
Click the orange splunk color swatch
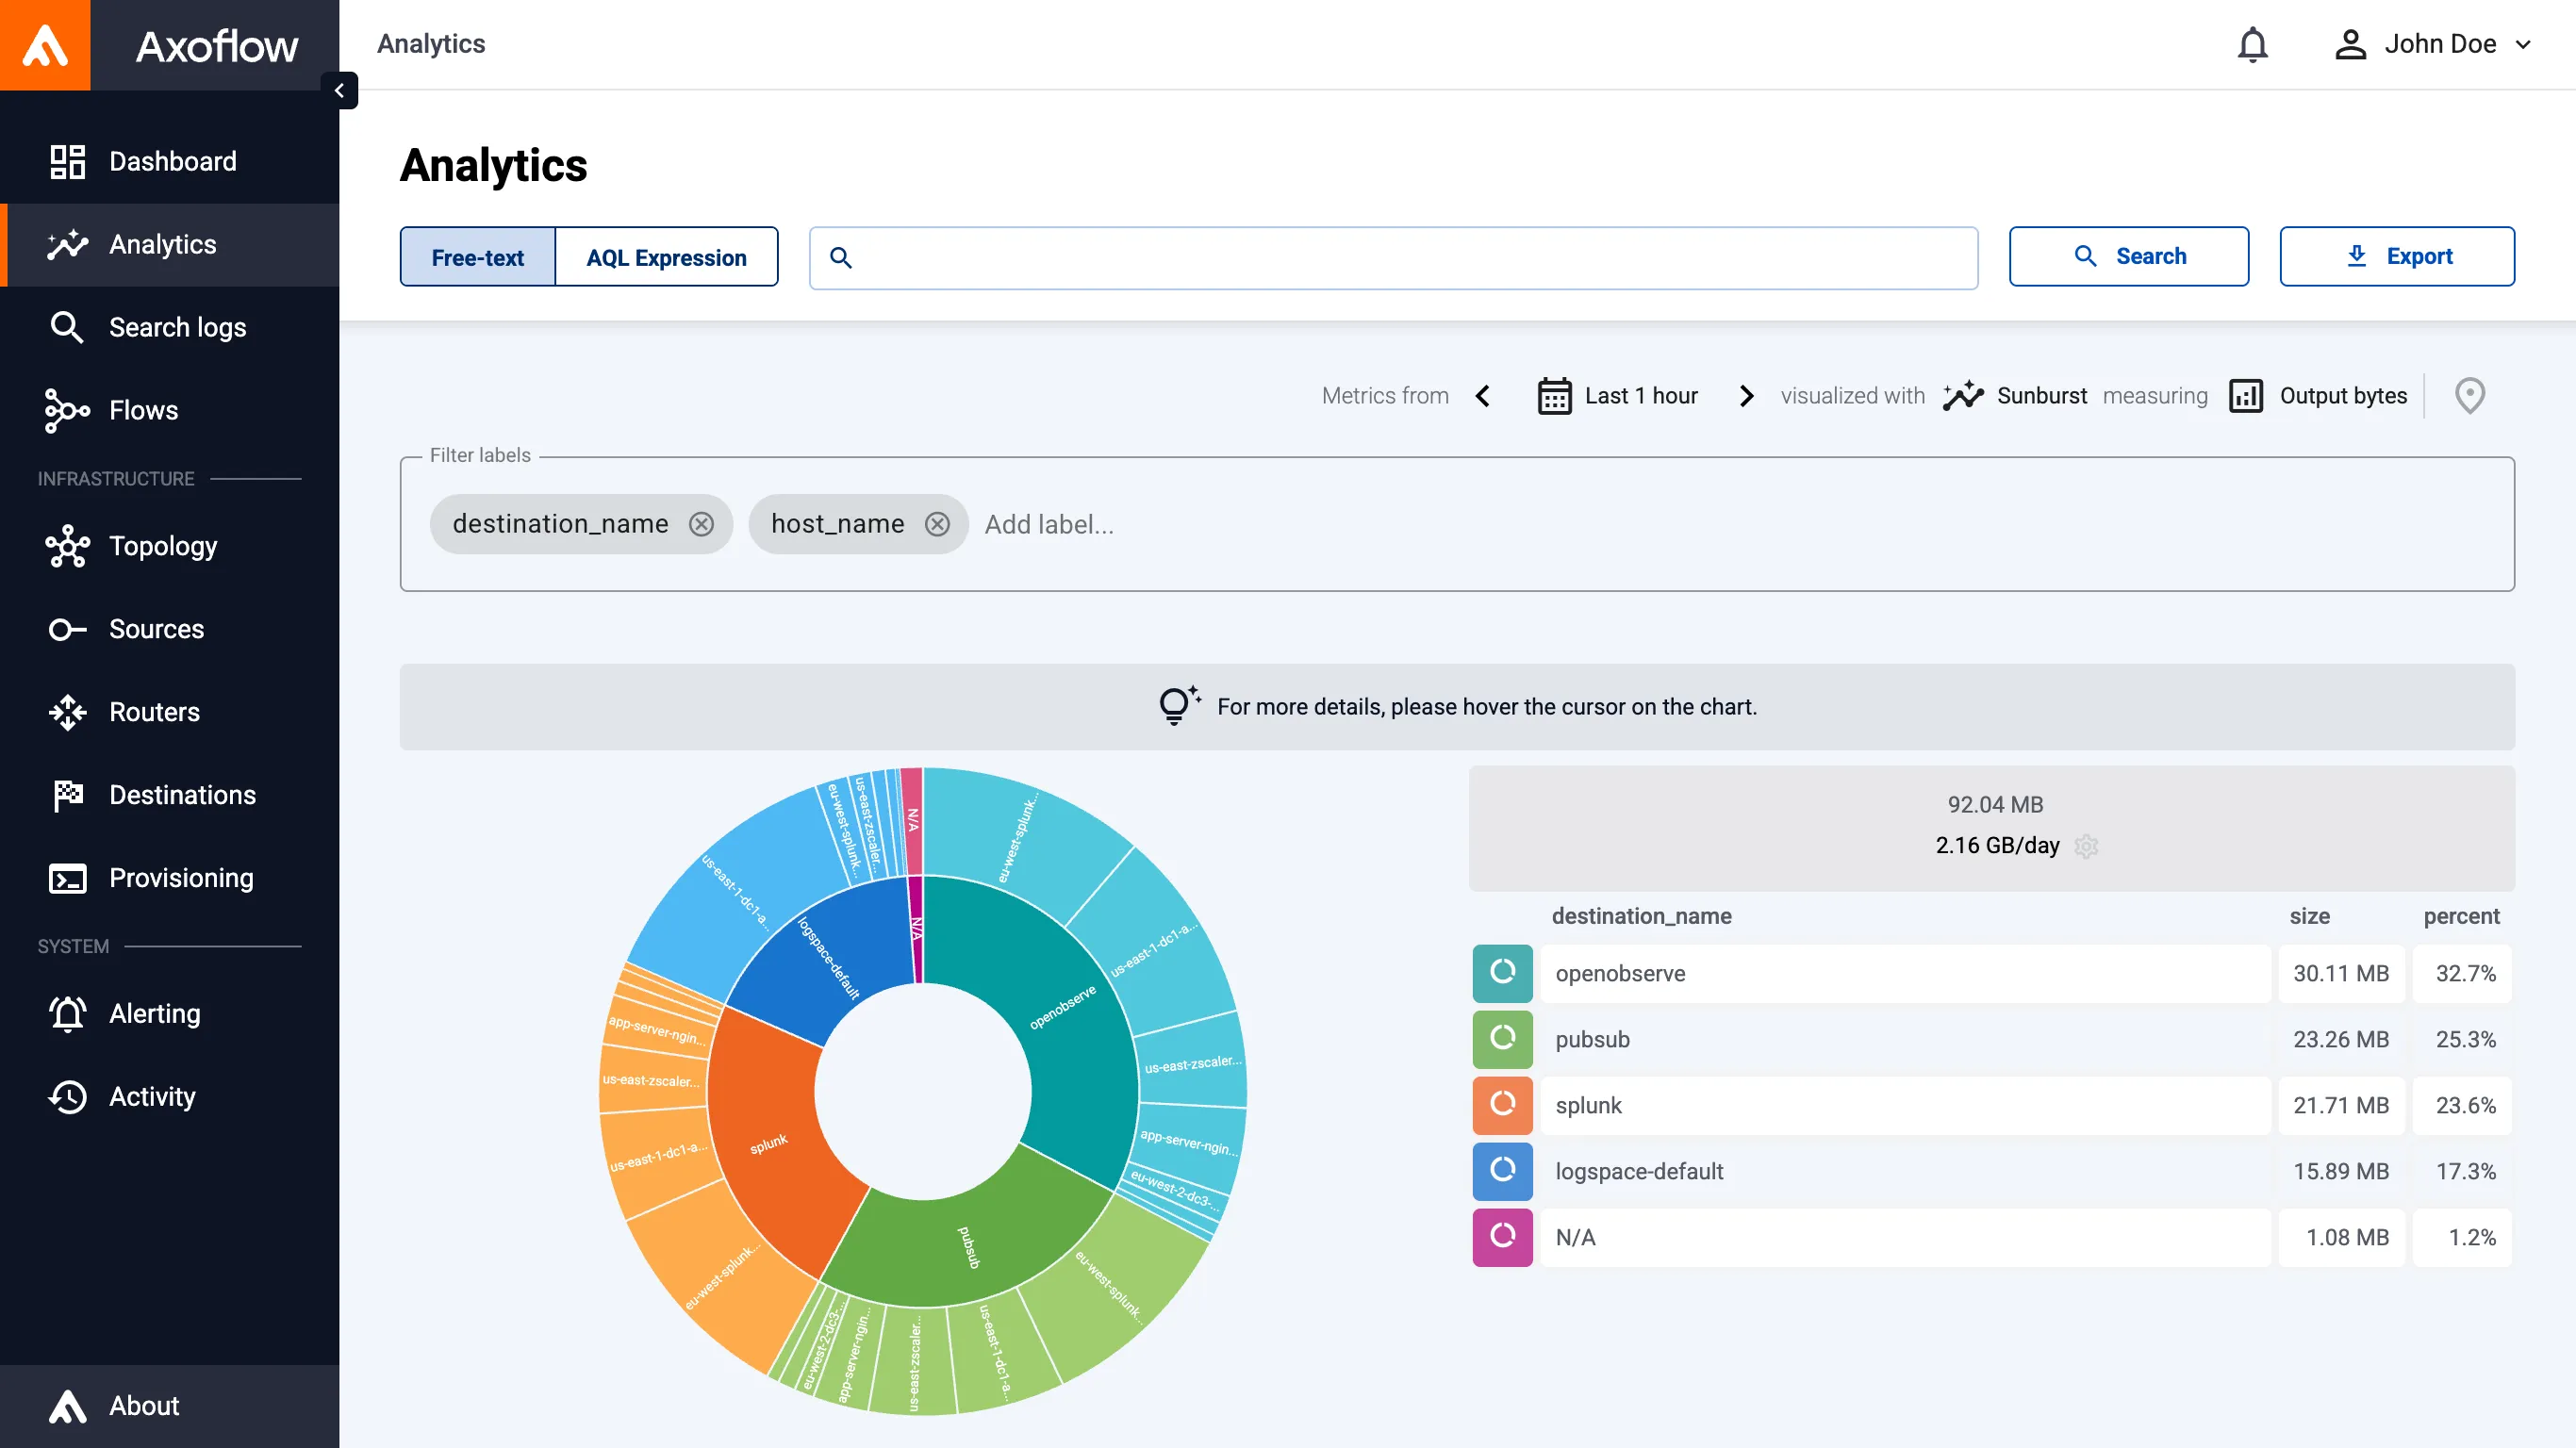pos(1502,1105)
